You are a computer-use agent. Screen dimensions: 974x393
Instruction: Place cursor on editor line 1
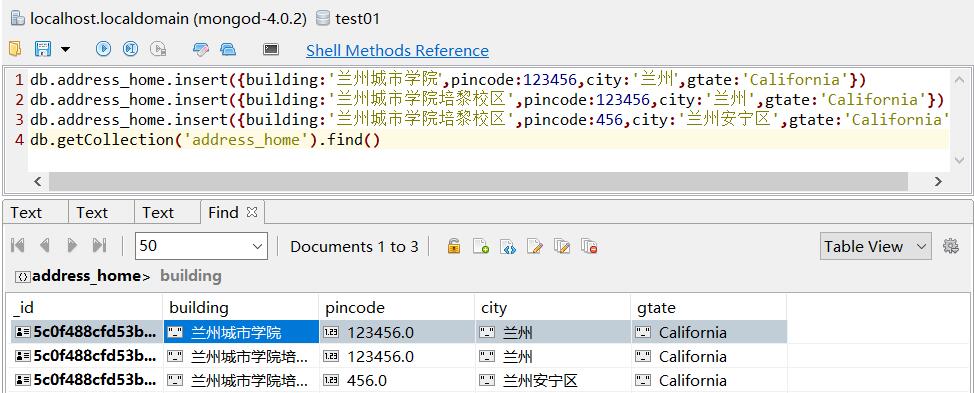[x=488, y=79]
